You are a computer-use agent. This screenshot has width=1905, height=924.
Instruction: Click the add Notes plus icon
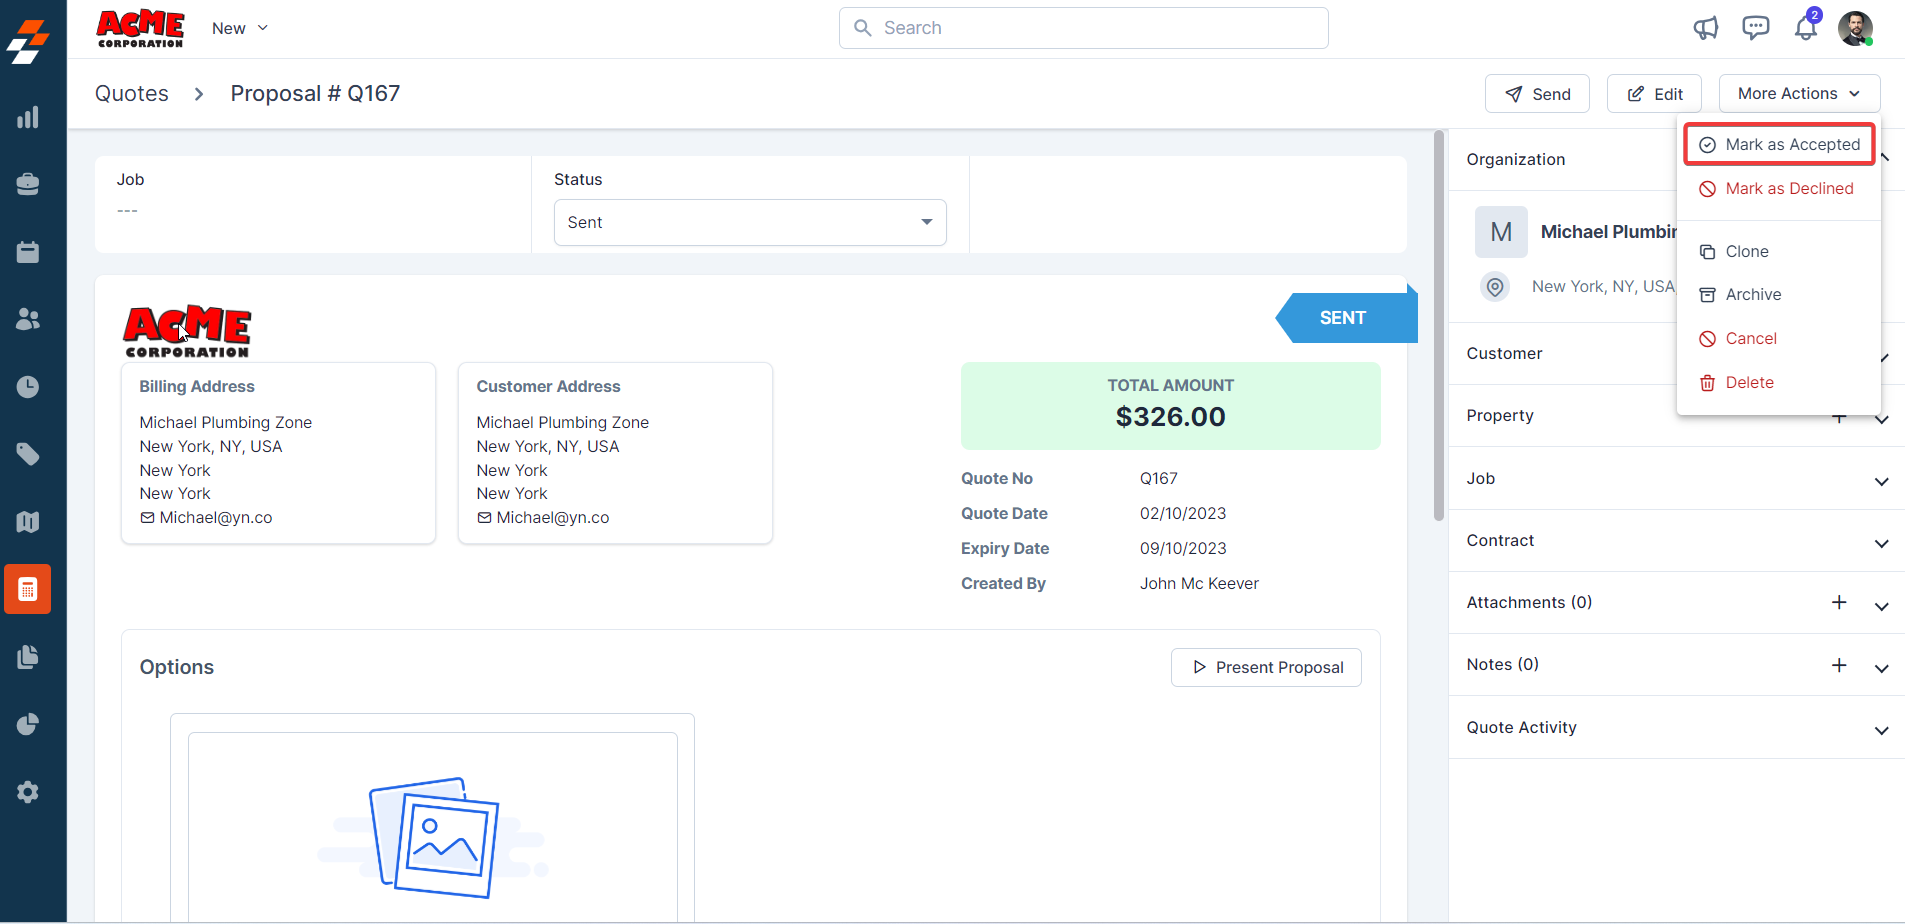(1838, 665)
